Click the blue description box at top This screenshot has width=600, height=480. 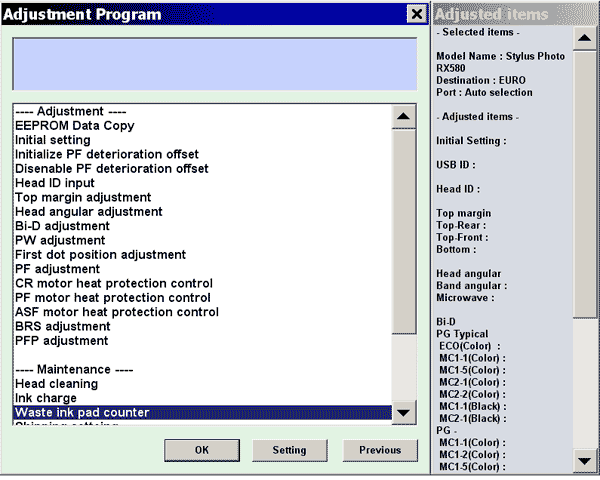[x=215, y=64]
